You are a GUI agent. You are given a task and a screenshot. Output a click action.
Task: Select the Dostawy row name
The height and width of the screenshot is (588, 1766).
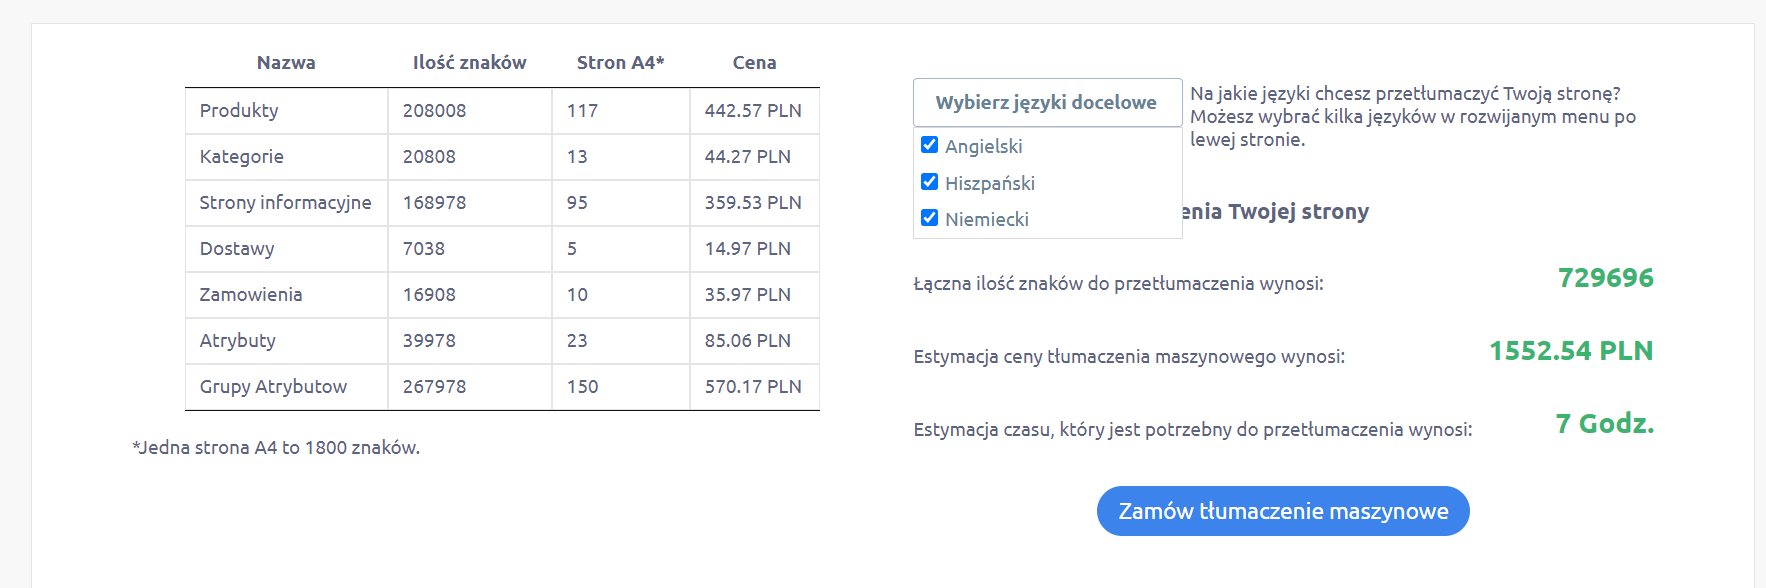coord(237,249)
